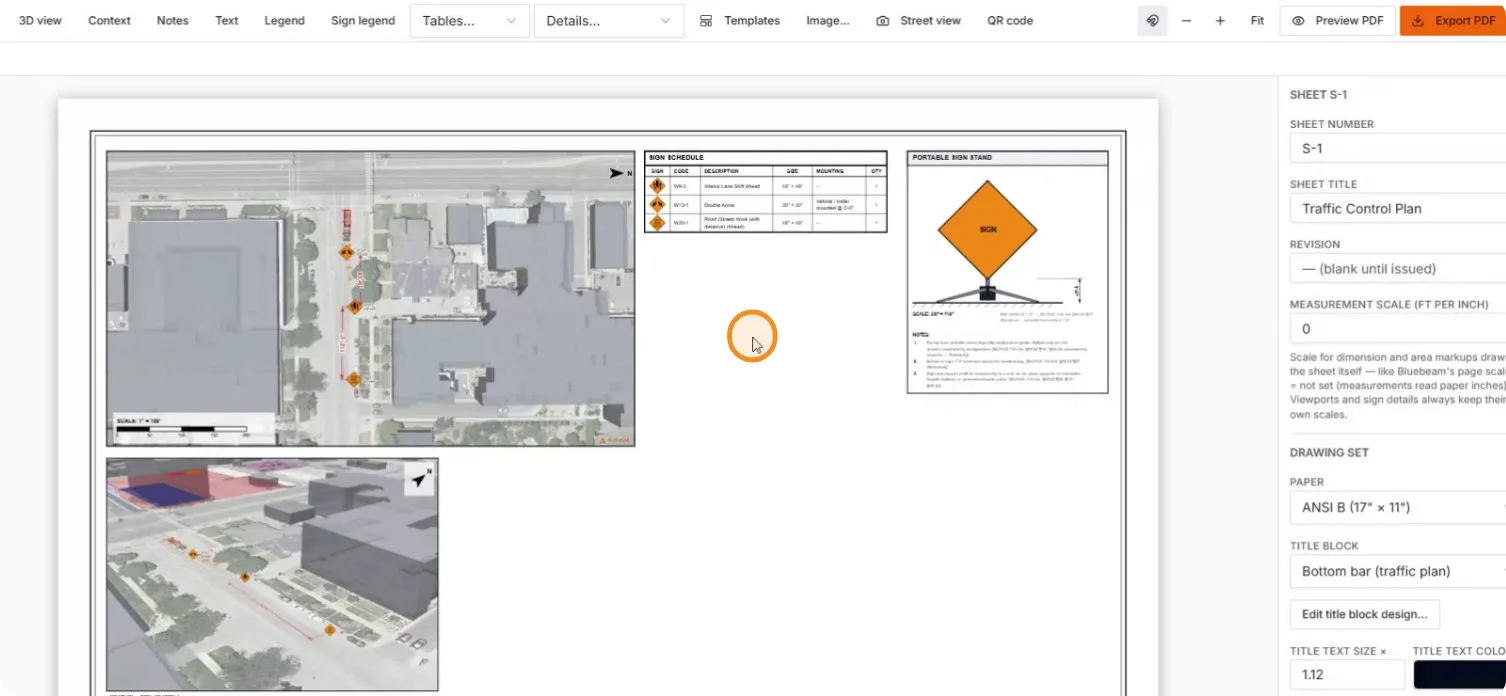Screen dimensions: 1506x696
Task: Click the eye icon in Preview PDF
Action: (x=1298, y=21)
